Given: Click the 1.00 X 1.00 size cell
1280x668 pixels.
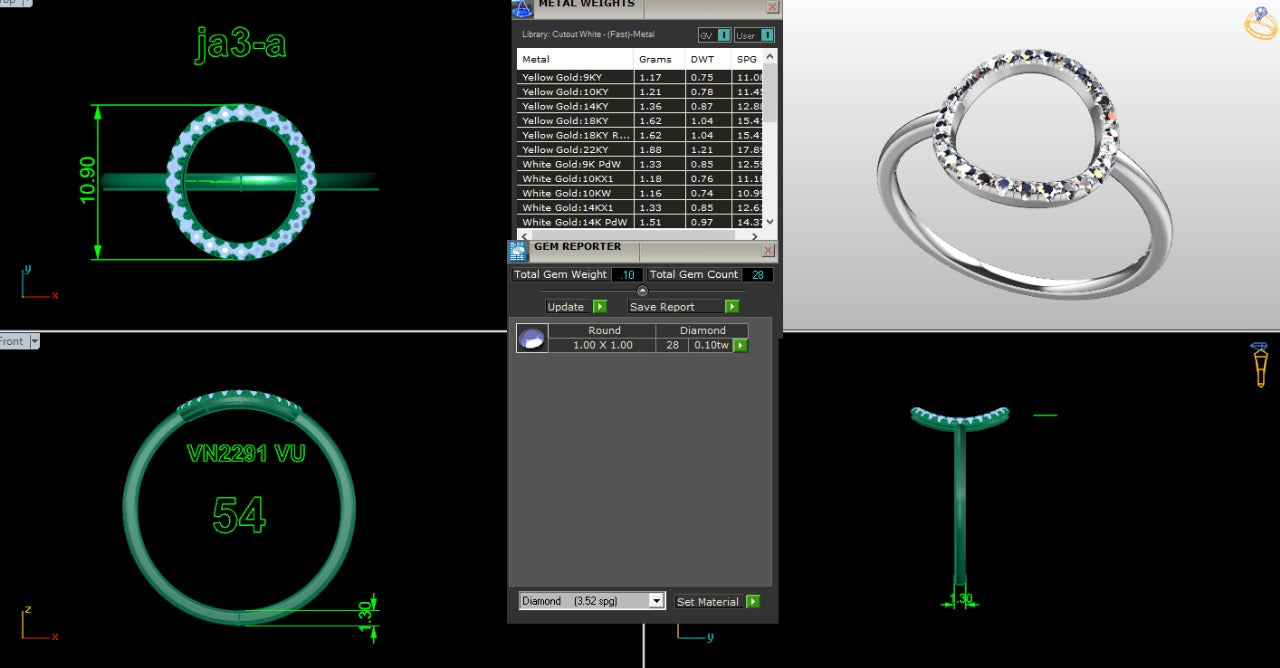Looking at the screenshot, I should pos(603,345).
